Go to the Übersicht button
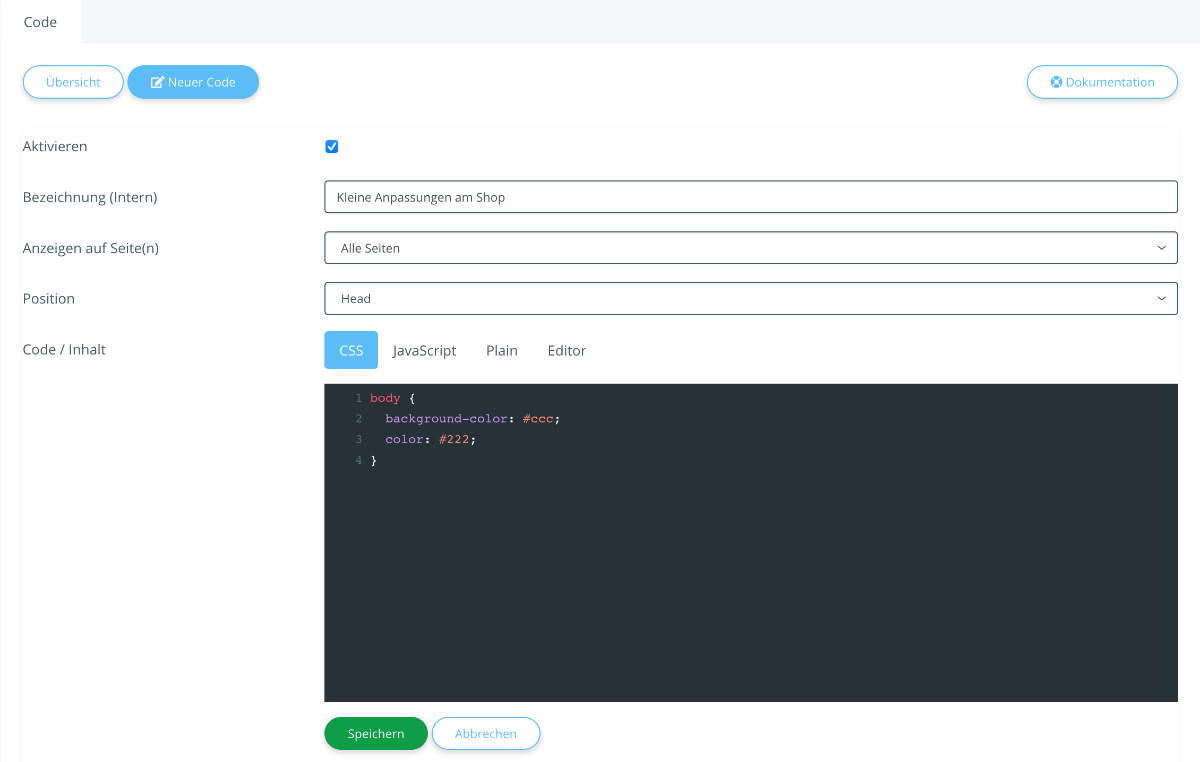 73,82
